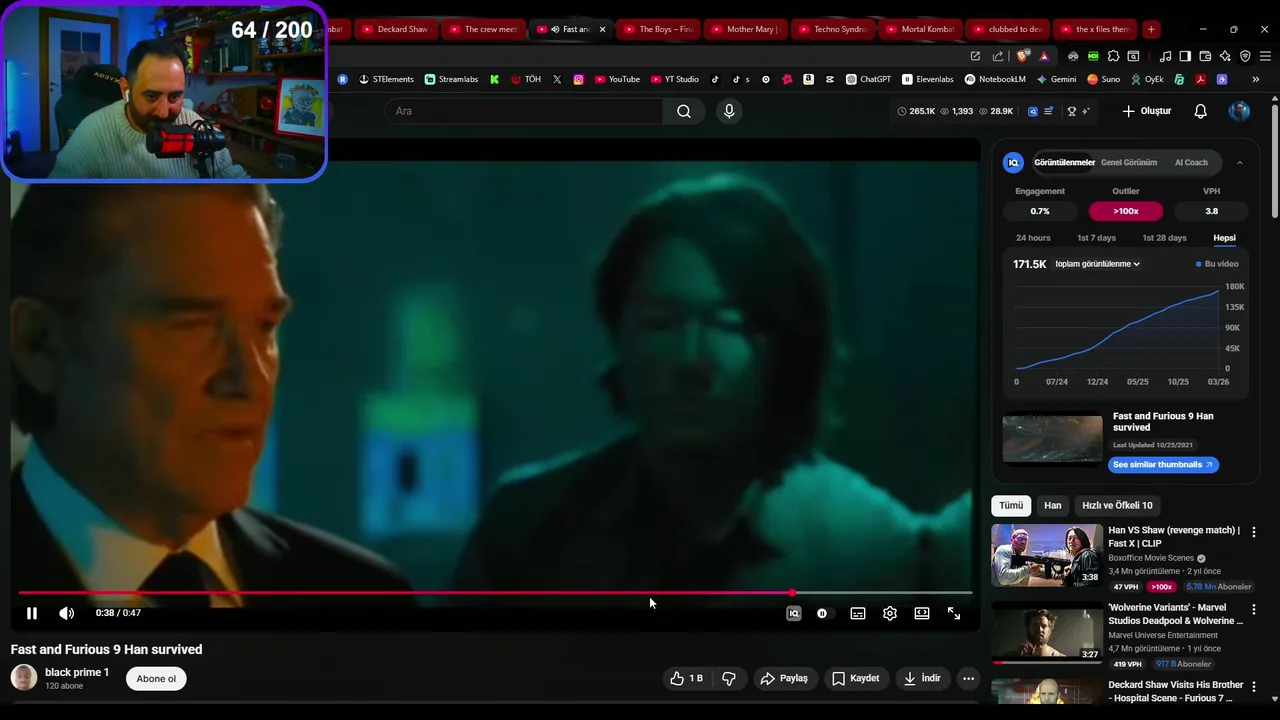Screen dimensions: 1280x720
Task: Collapse the vidIQ panel chevron
Action: point(1240,162)
